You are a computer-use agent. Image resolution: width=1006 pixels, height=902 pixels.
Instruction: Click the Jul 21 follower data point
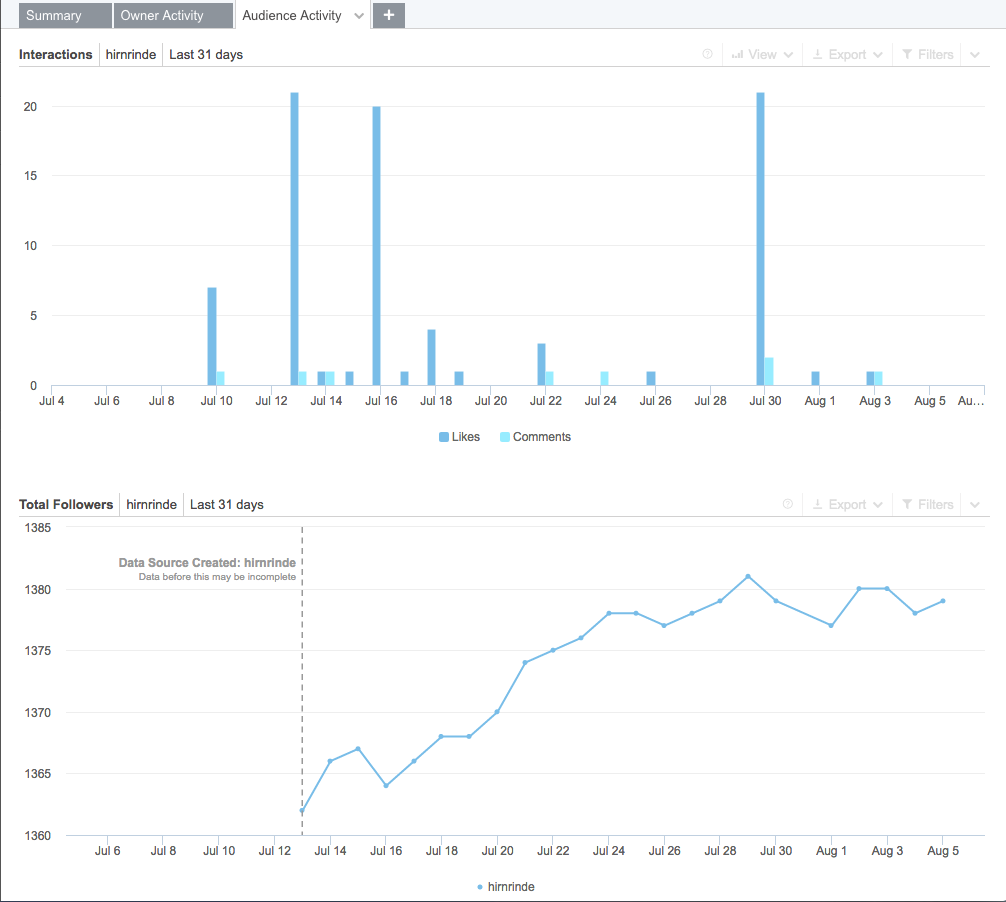[x=525, y=663]
